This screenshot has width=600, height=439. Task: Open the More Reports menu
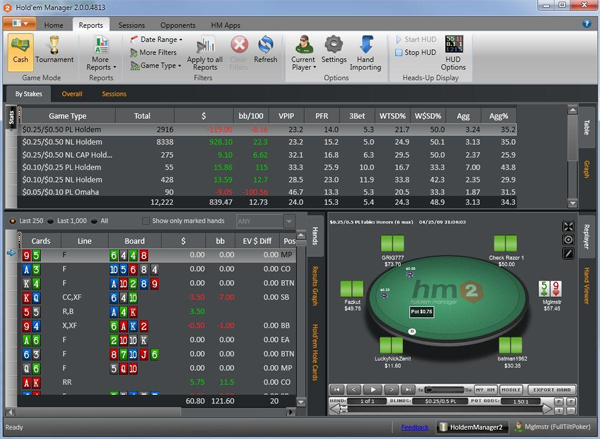pos(100,50)
